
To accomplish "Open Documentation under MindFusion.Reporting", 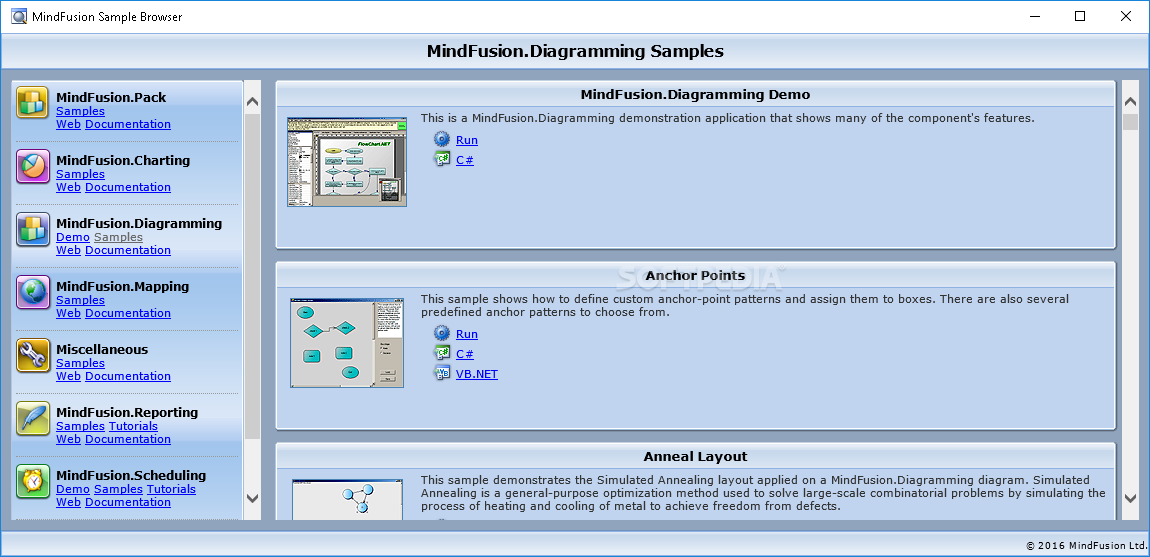I will pos(128,439).
